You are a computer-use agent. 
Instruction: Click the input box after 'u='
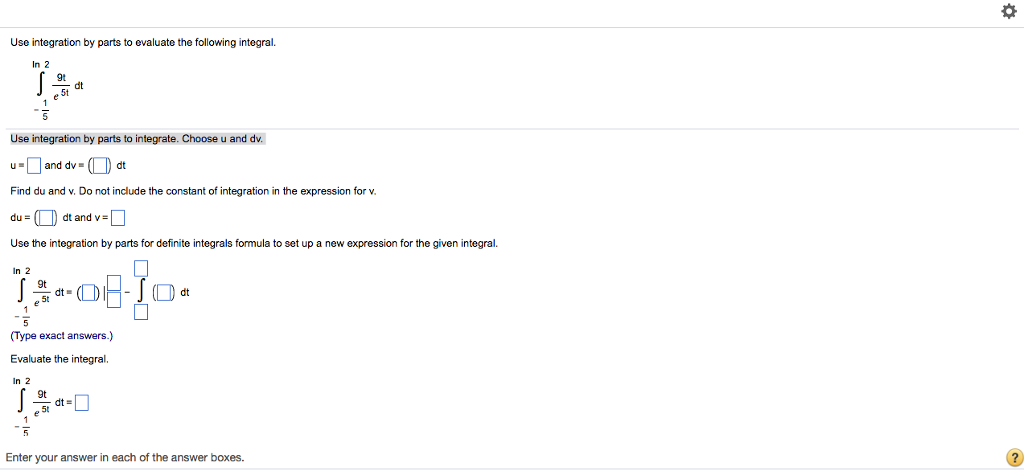pyautogui.click(x=34, y=165)
